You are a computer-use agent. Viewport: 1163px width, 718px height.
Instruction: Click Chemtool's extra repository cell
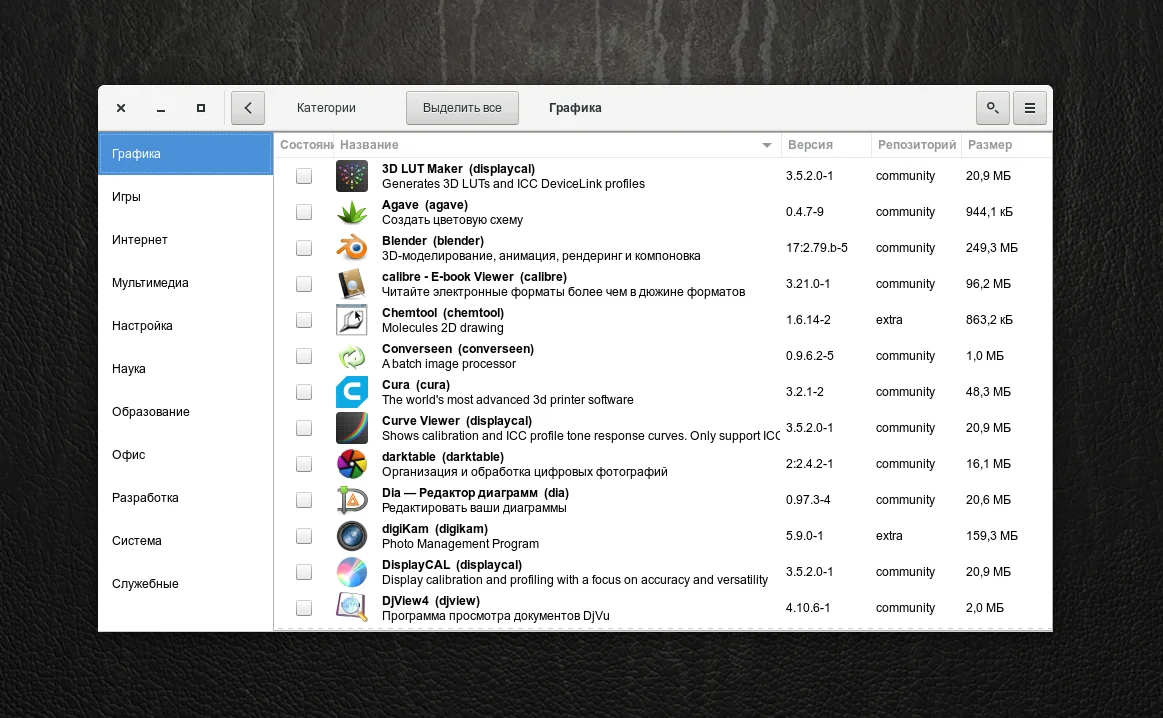tap(889, 320)
